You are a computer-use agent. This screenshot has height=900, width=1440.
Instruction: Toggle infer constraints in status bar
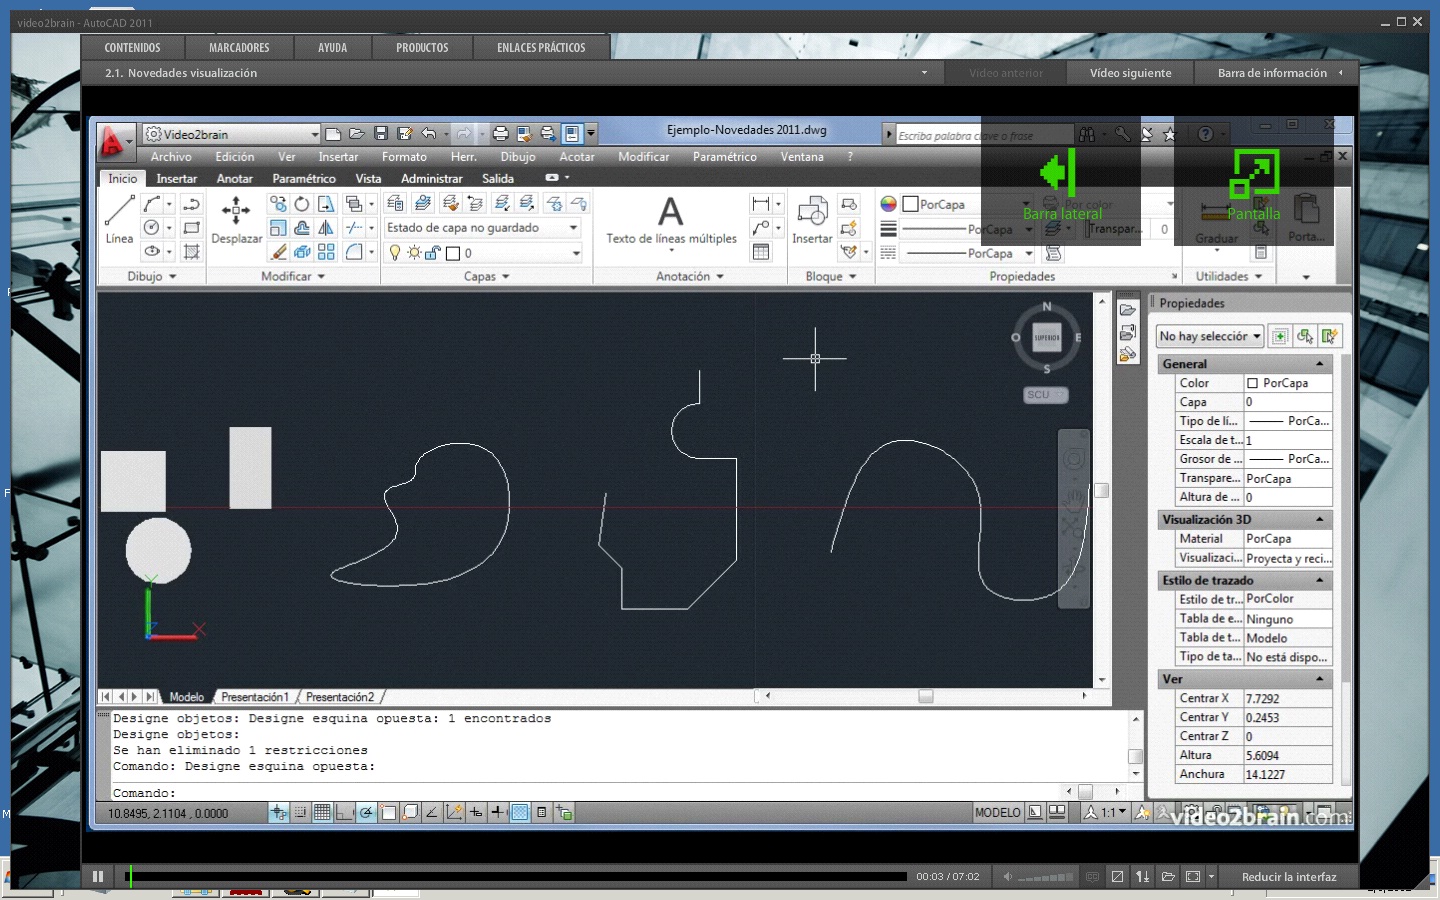(x=278, y=813)
